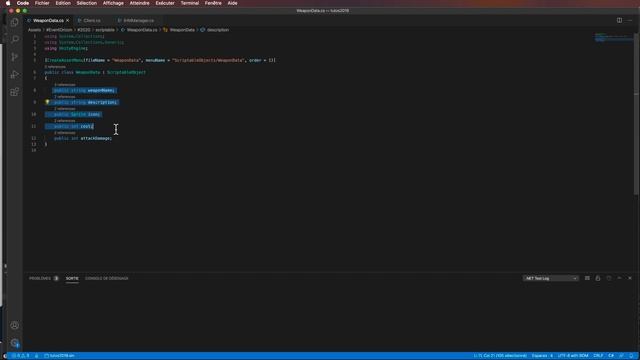This screenshot has width=640, height=360.
Task: Toggle the output scroll lock icon
Action: pos(598,278)
